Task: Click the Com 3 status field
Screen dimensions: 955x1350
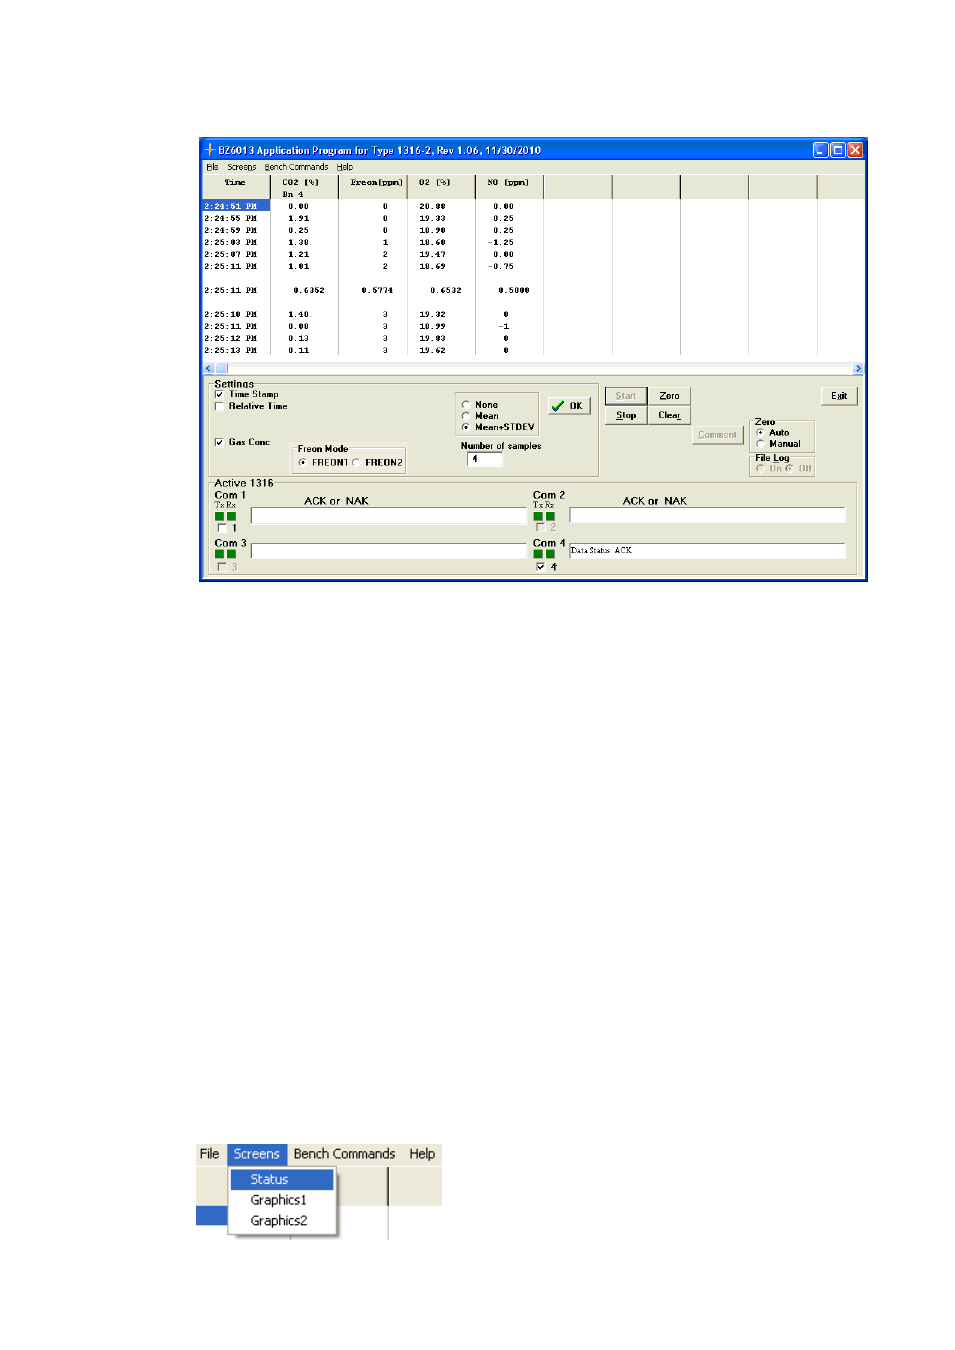Action: pos(389,551)
